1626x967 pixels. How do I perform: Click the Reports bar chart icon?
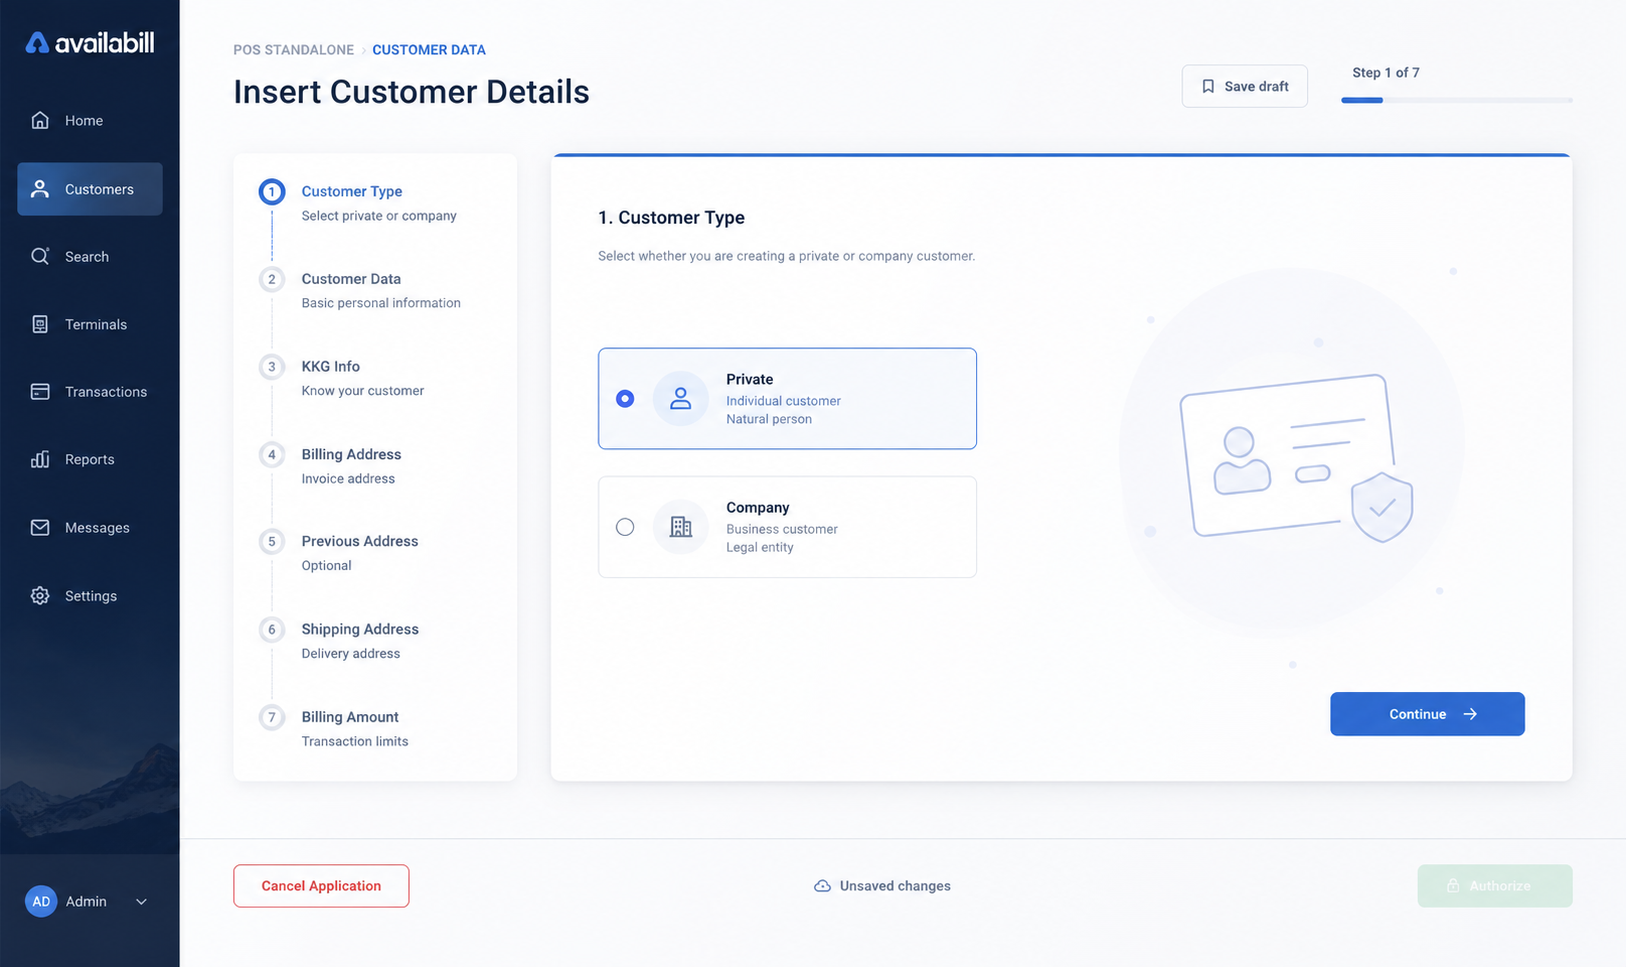tap(40, 459)
